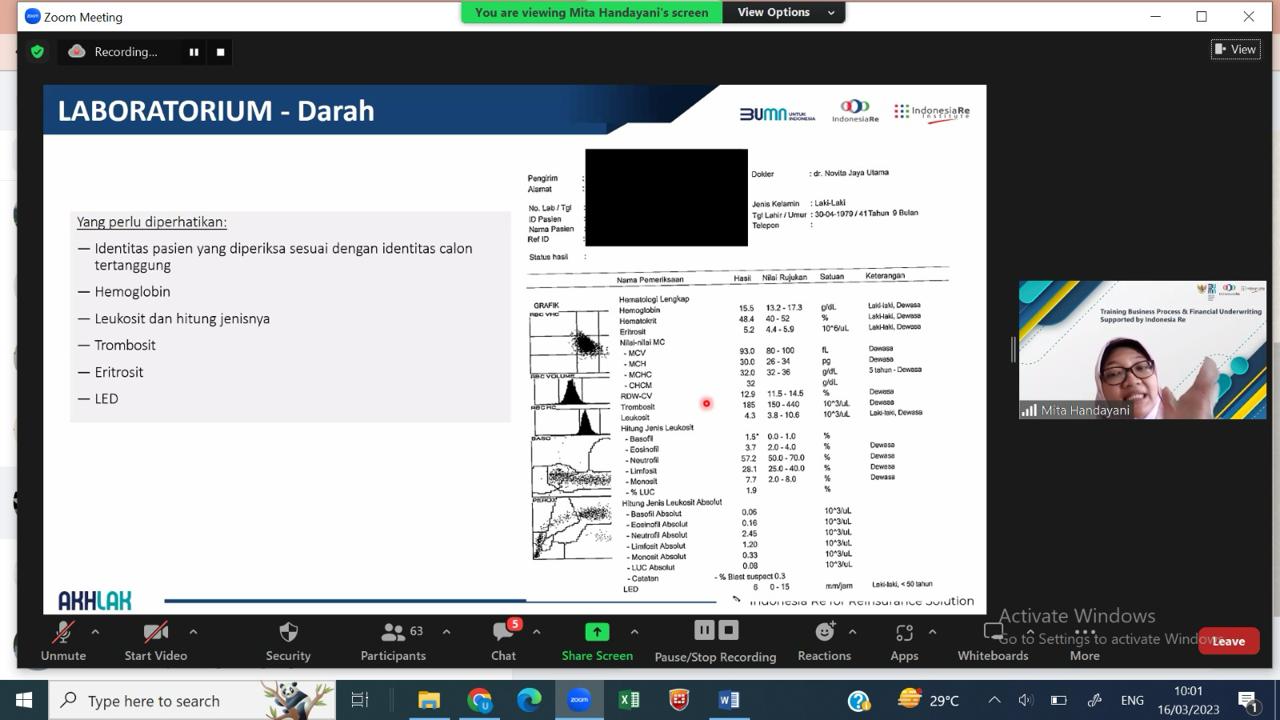Click the green encryption shield icon
Screen dimensions: 1280x720
pyautogui.click(x=37, y=52)
